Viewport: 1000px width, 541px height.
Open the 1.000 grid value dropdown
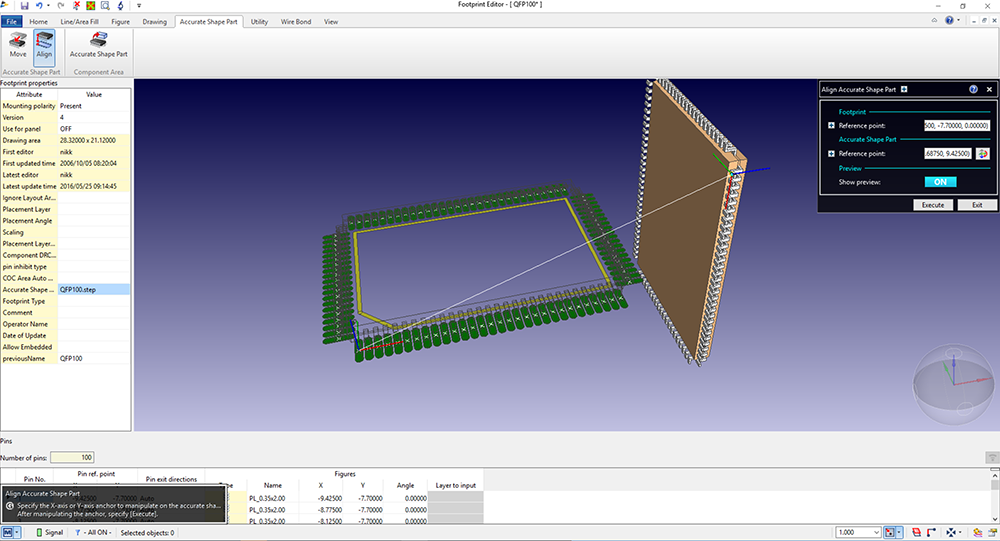click(x=877, y=532)
